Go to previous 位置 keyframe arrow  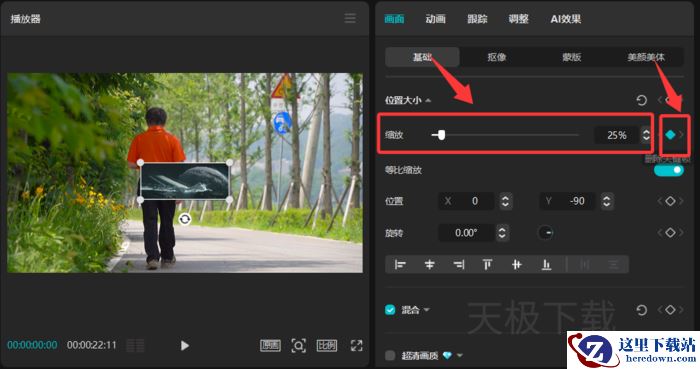pyautogui.click(x=659, y=201)
